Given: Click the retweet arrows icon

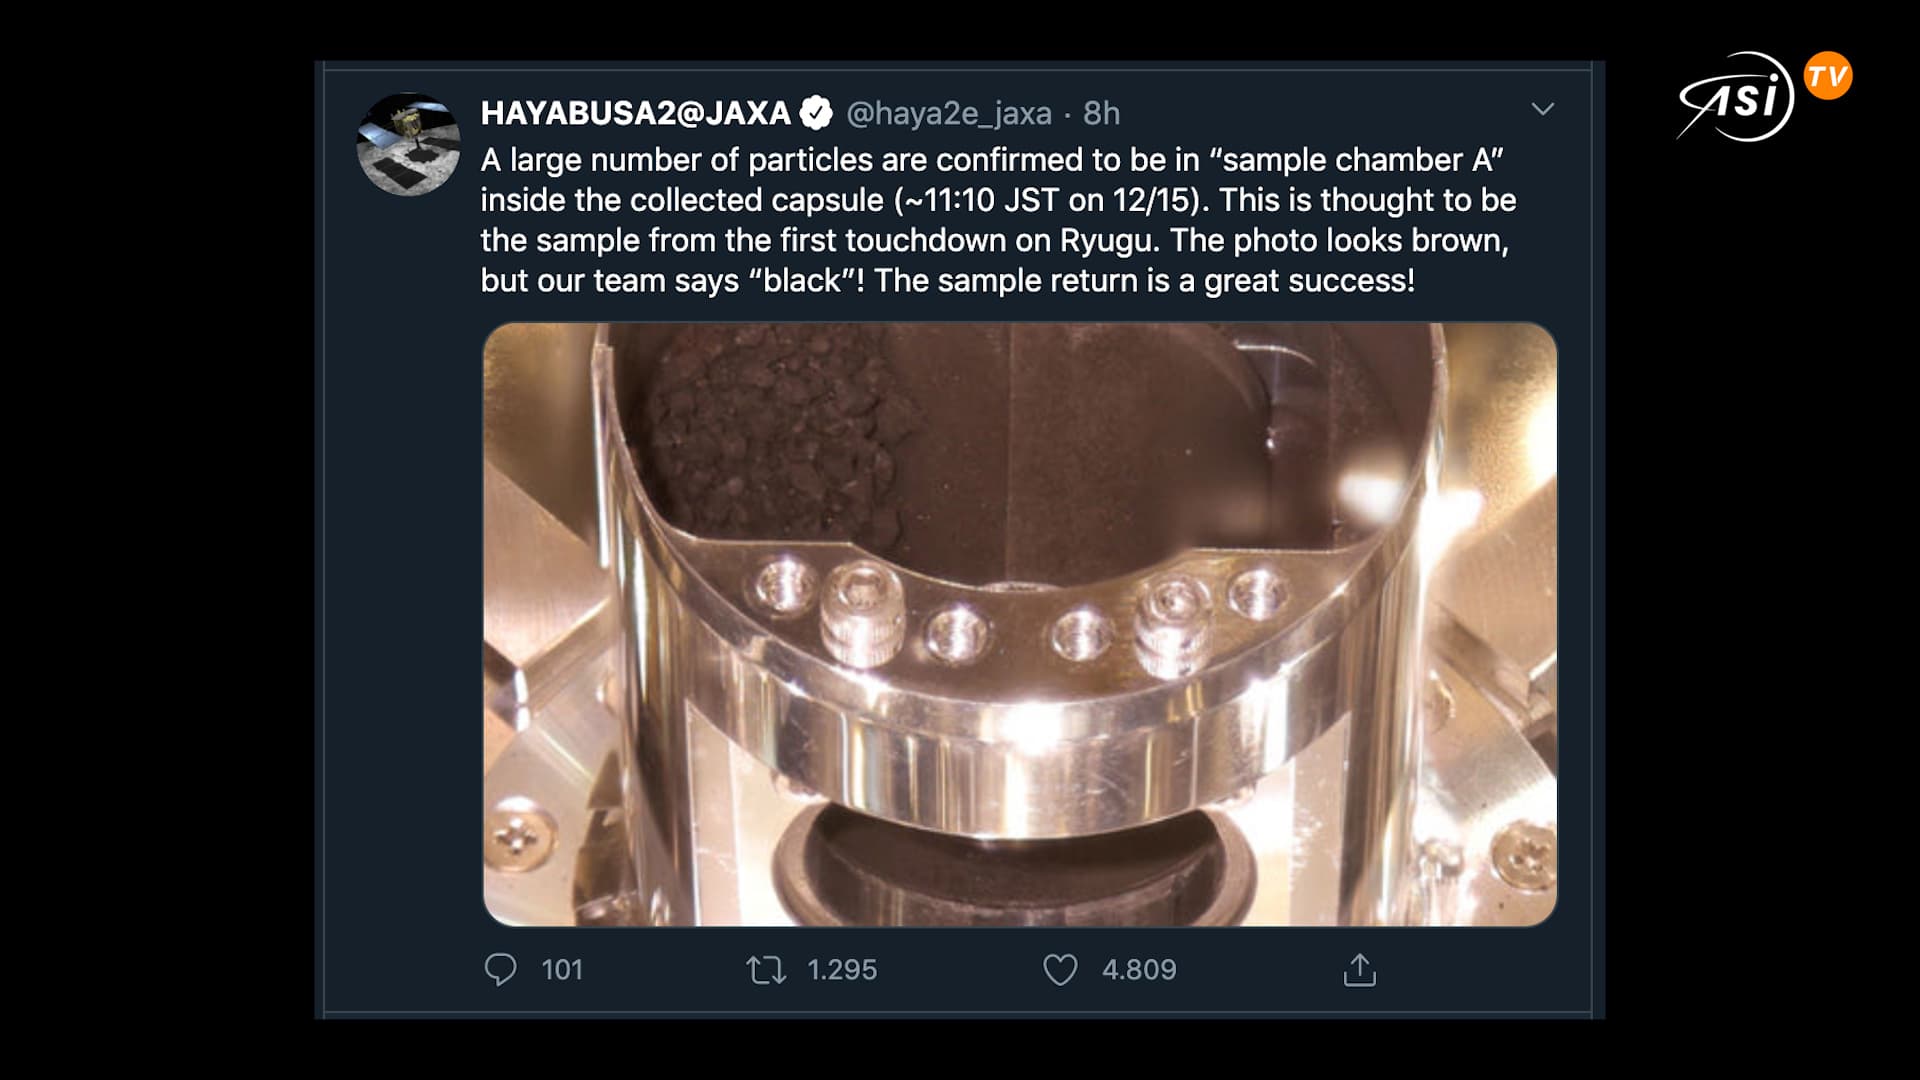Looking at the screenshot, I should (x=766, y=970).
